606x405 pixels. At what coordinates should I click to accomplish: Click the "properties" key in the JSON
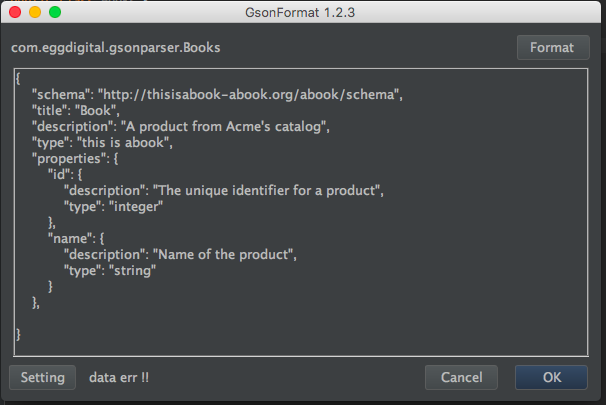click(x=68, y=158)
